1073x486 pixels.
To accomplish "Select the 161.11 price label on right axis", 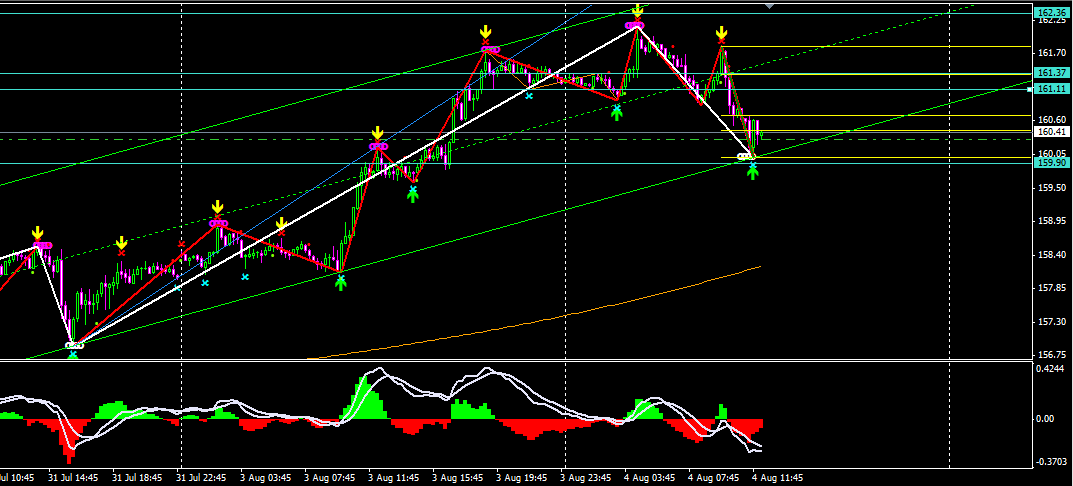I will point(1050,89).
